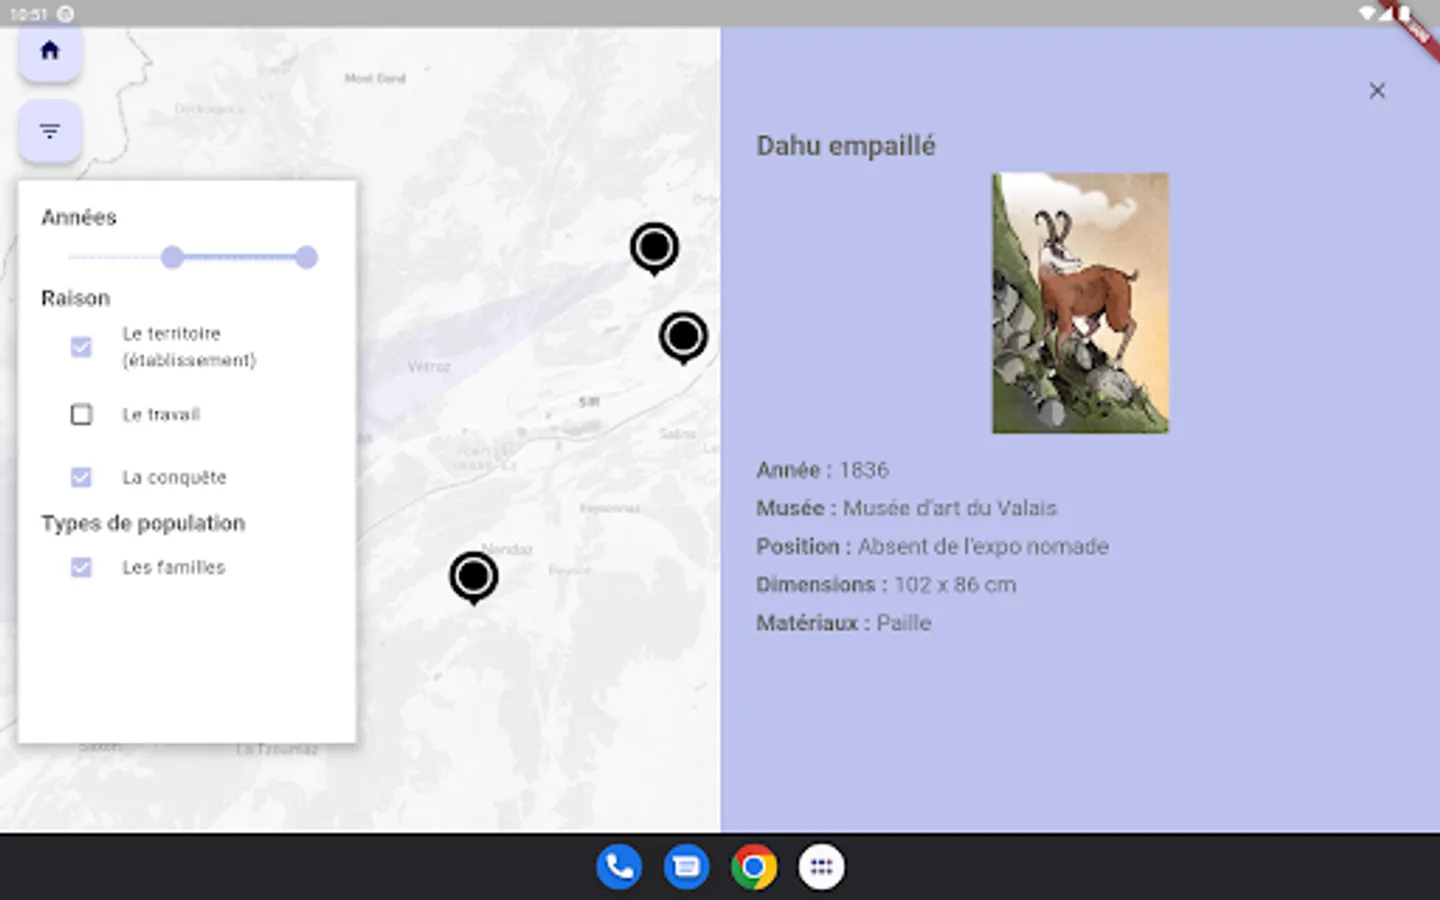The image size is (1440, 900).
Task: Select the topmost map pin marker
Action: click(654, 248)
